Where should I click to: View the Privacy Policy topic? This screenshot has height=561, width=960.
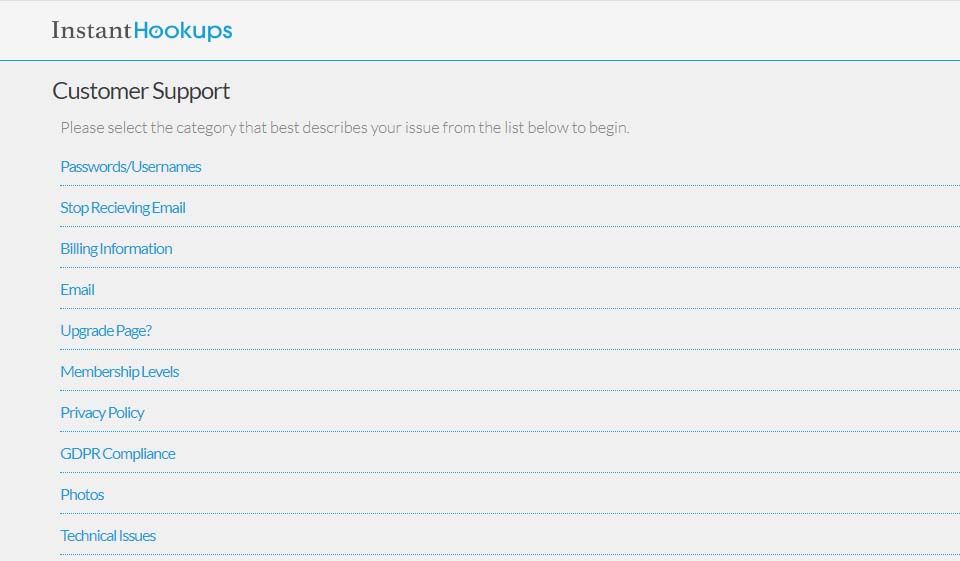click(x=102, y=413)
